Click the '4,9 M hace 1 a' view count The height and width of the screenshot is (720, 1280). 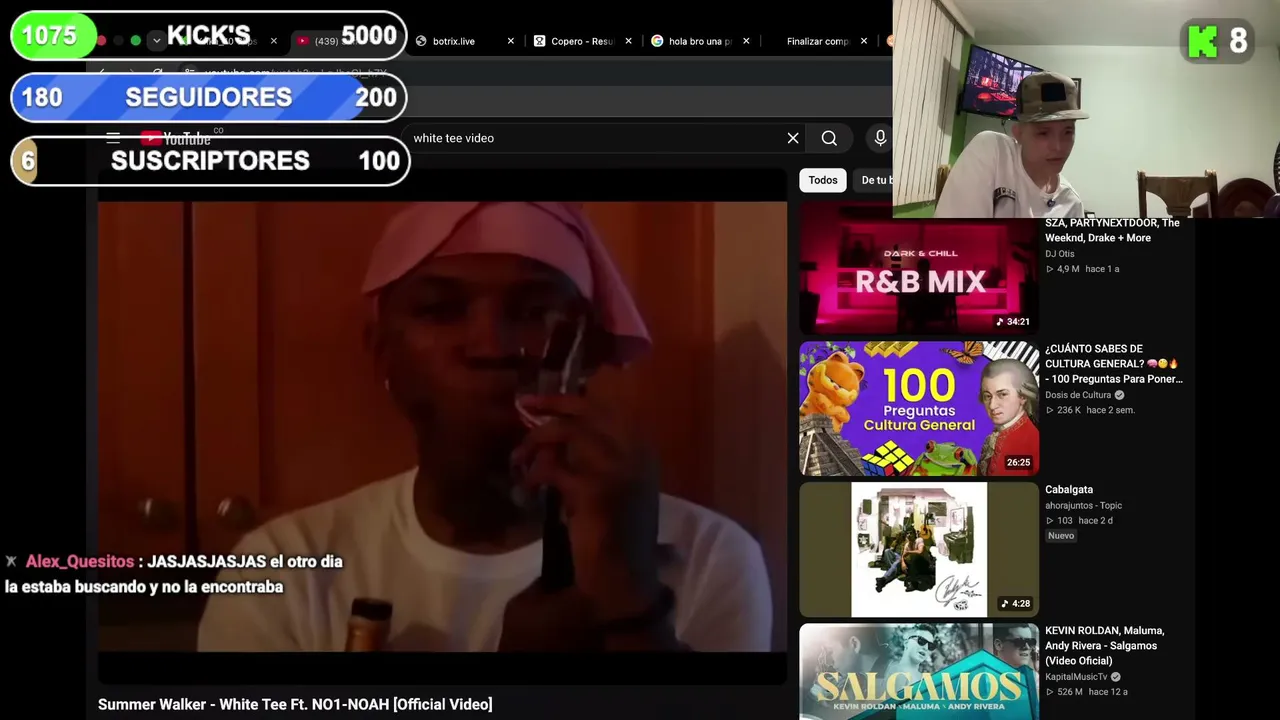1083,269
